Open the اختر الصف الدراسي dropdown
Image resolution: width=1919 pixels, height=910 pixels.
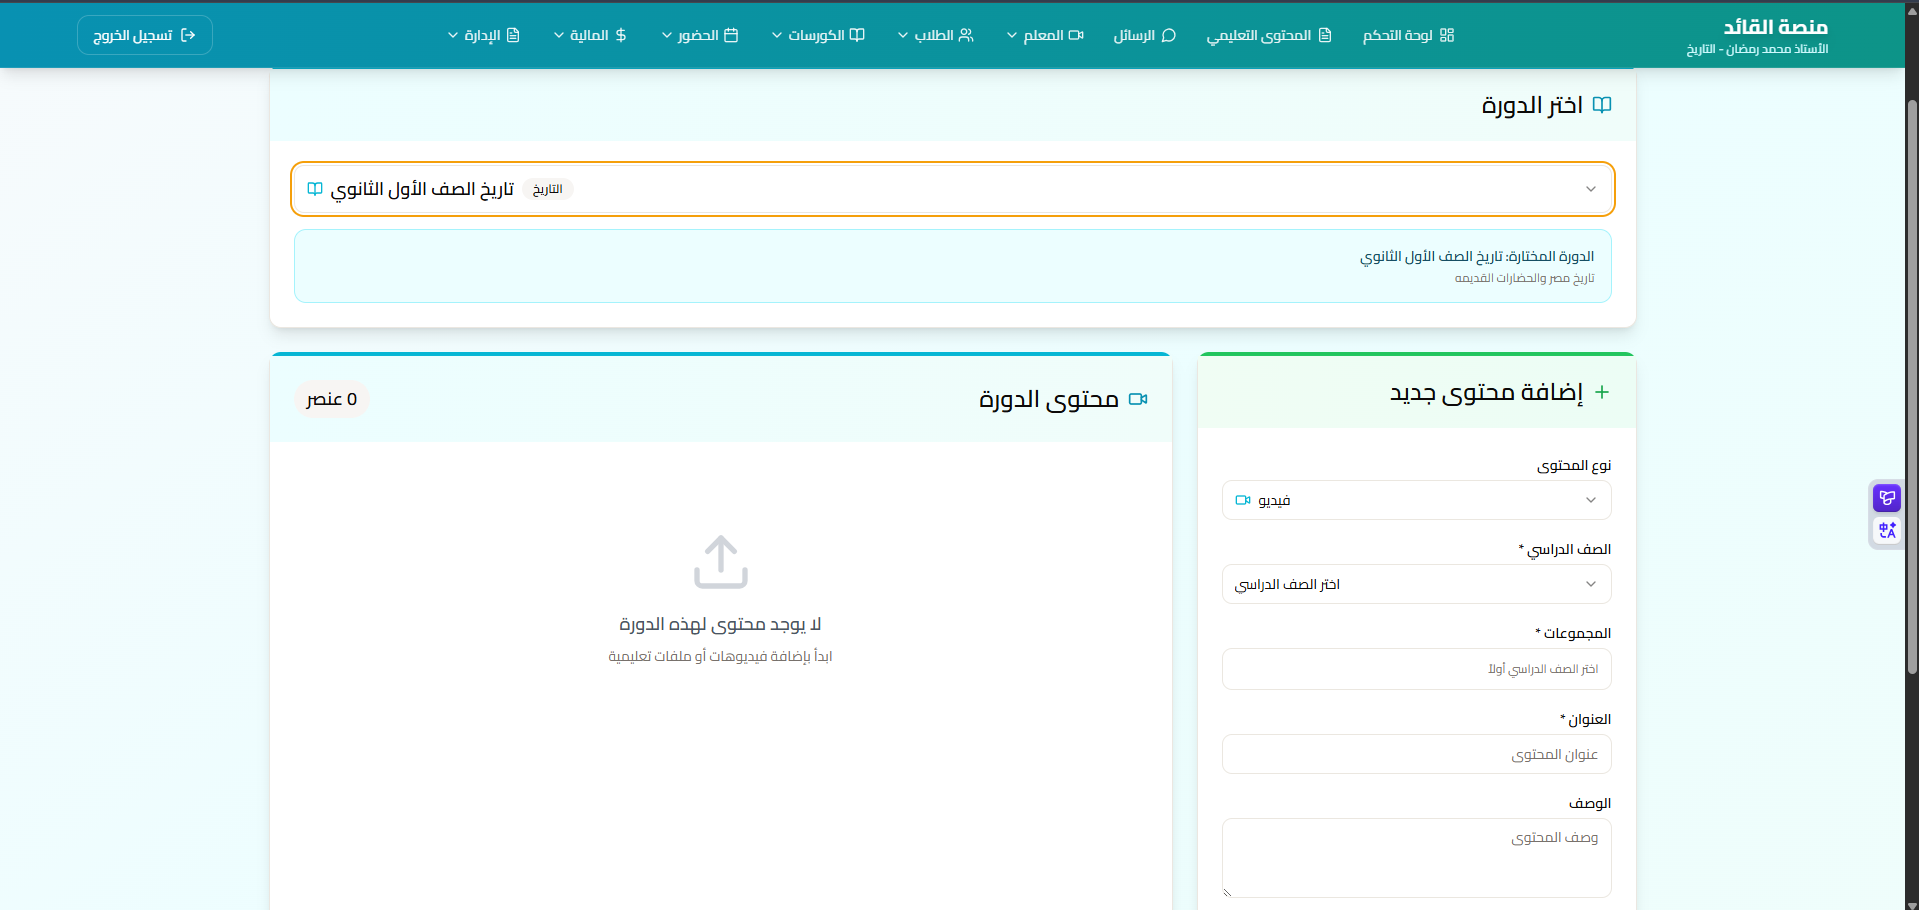point(1416,584)
